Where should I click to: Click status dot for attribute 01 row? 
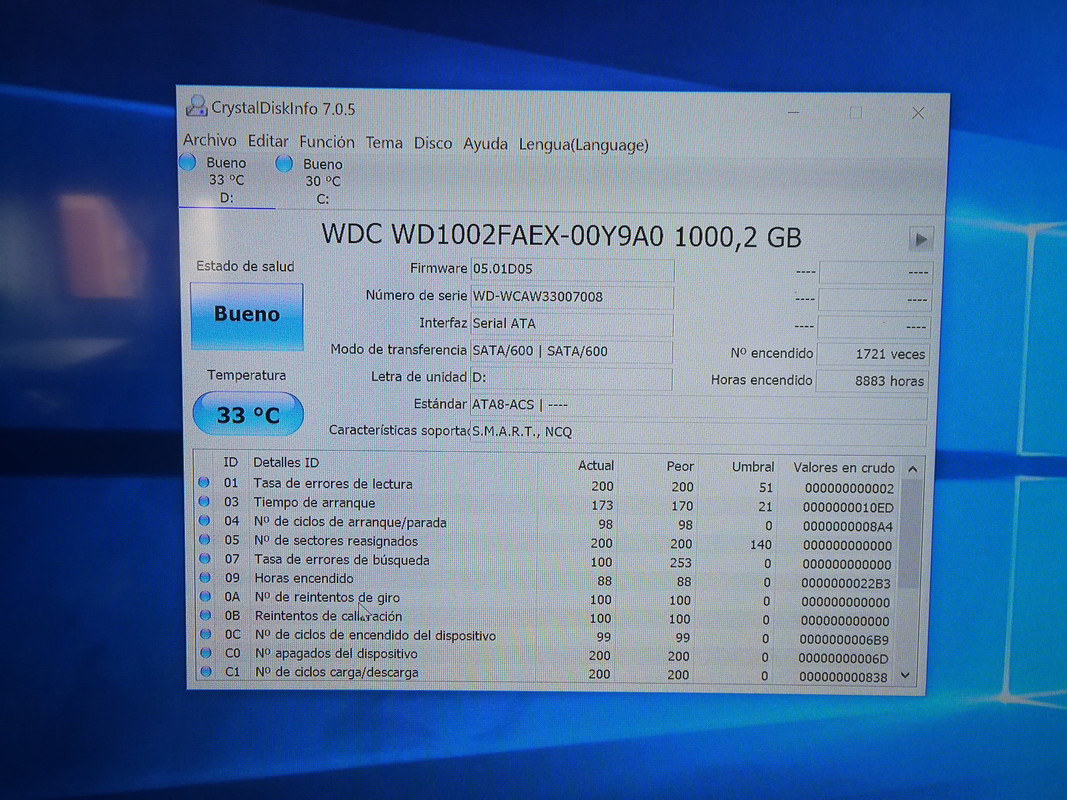click(x=203, y=482)
